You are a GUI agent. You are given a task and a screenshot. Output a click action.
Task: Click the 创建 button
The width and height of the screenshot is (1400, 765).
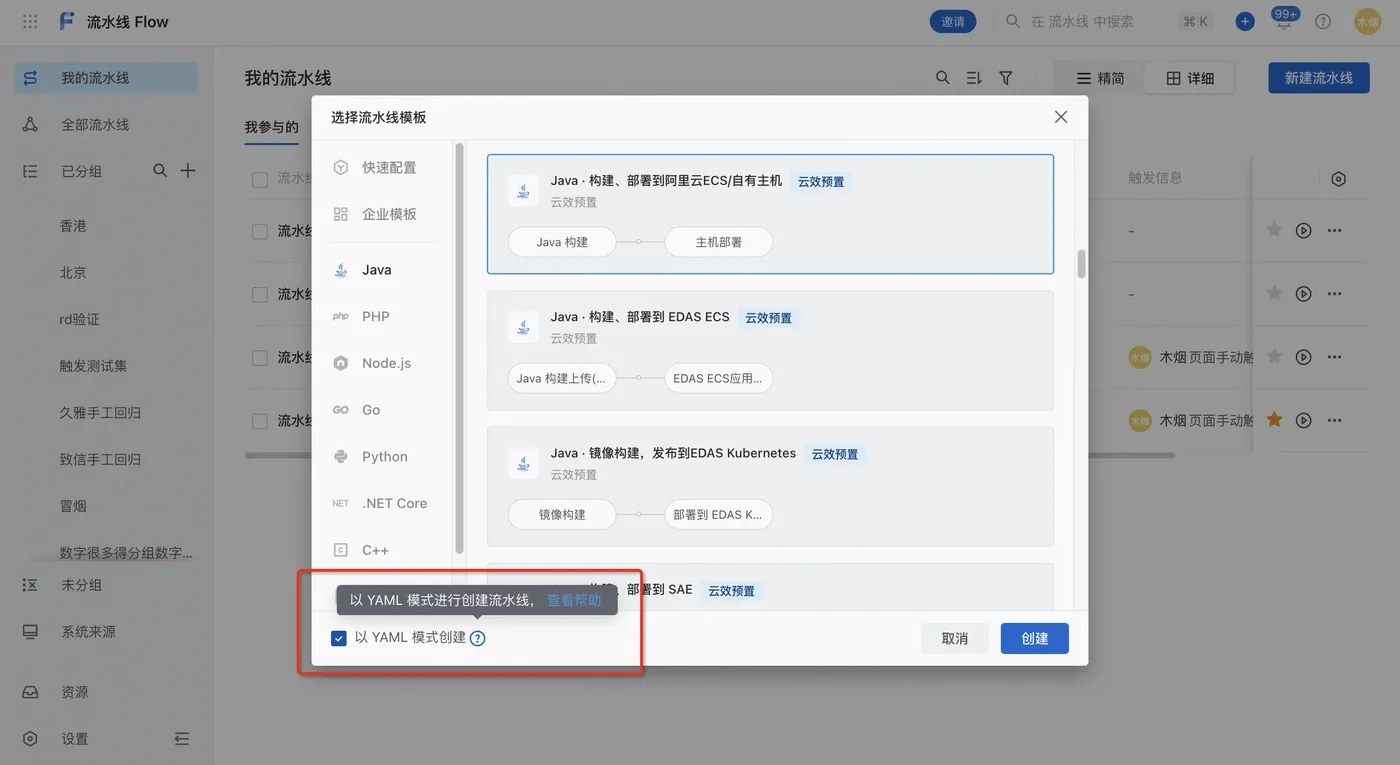(x=1035, y=638)
